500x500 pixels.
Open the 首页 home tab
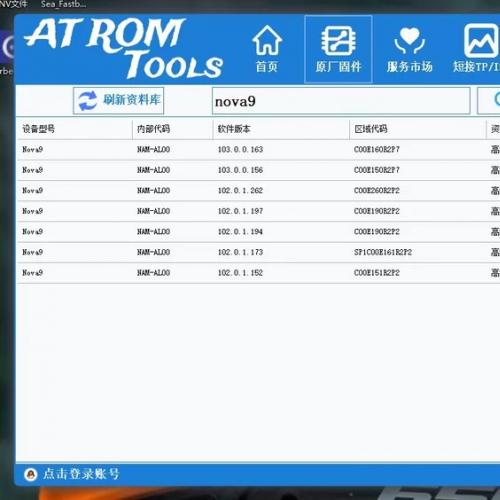[x=267, y=49]
